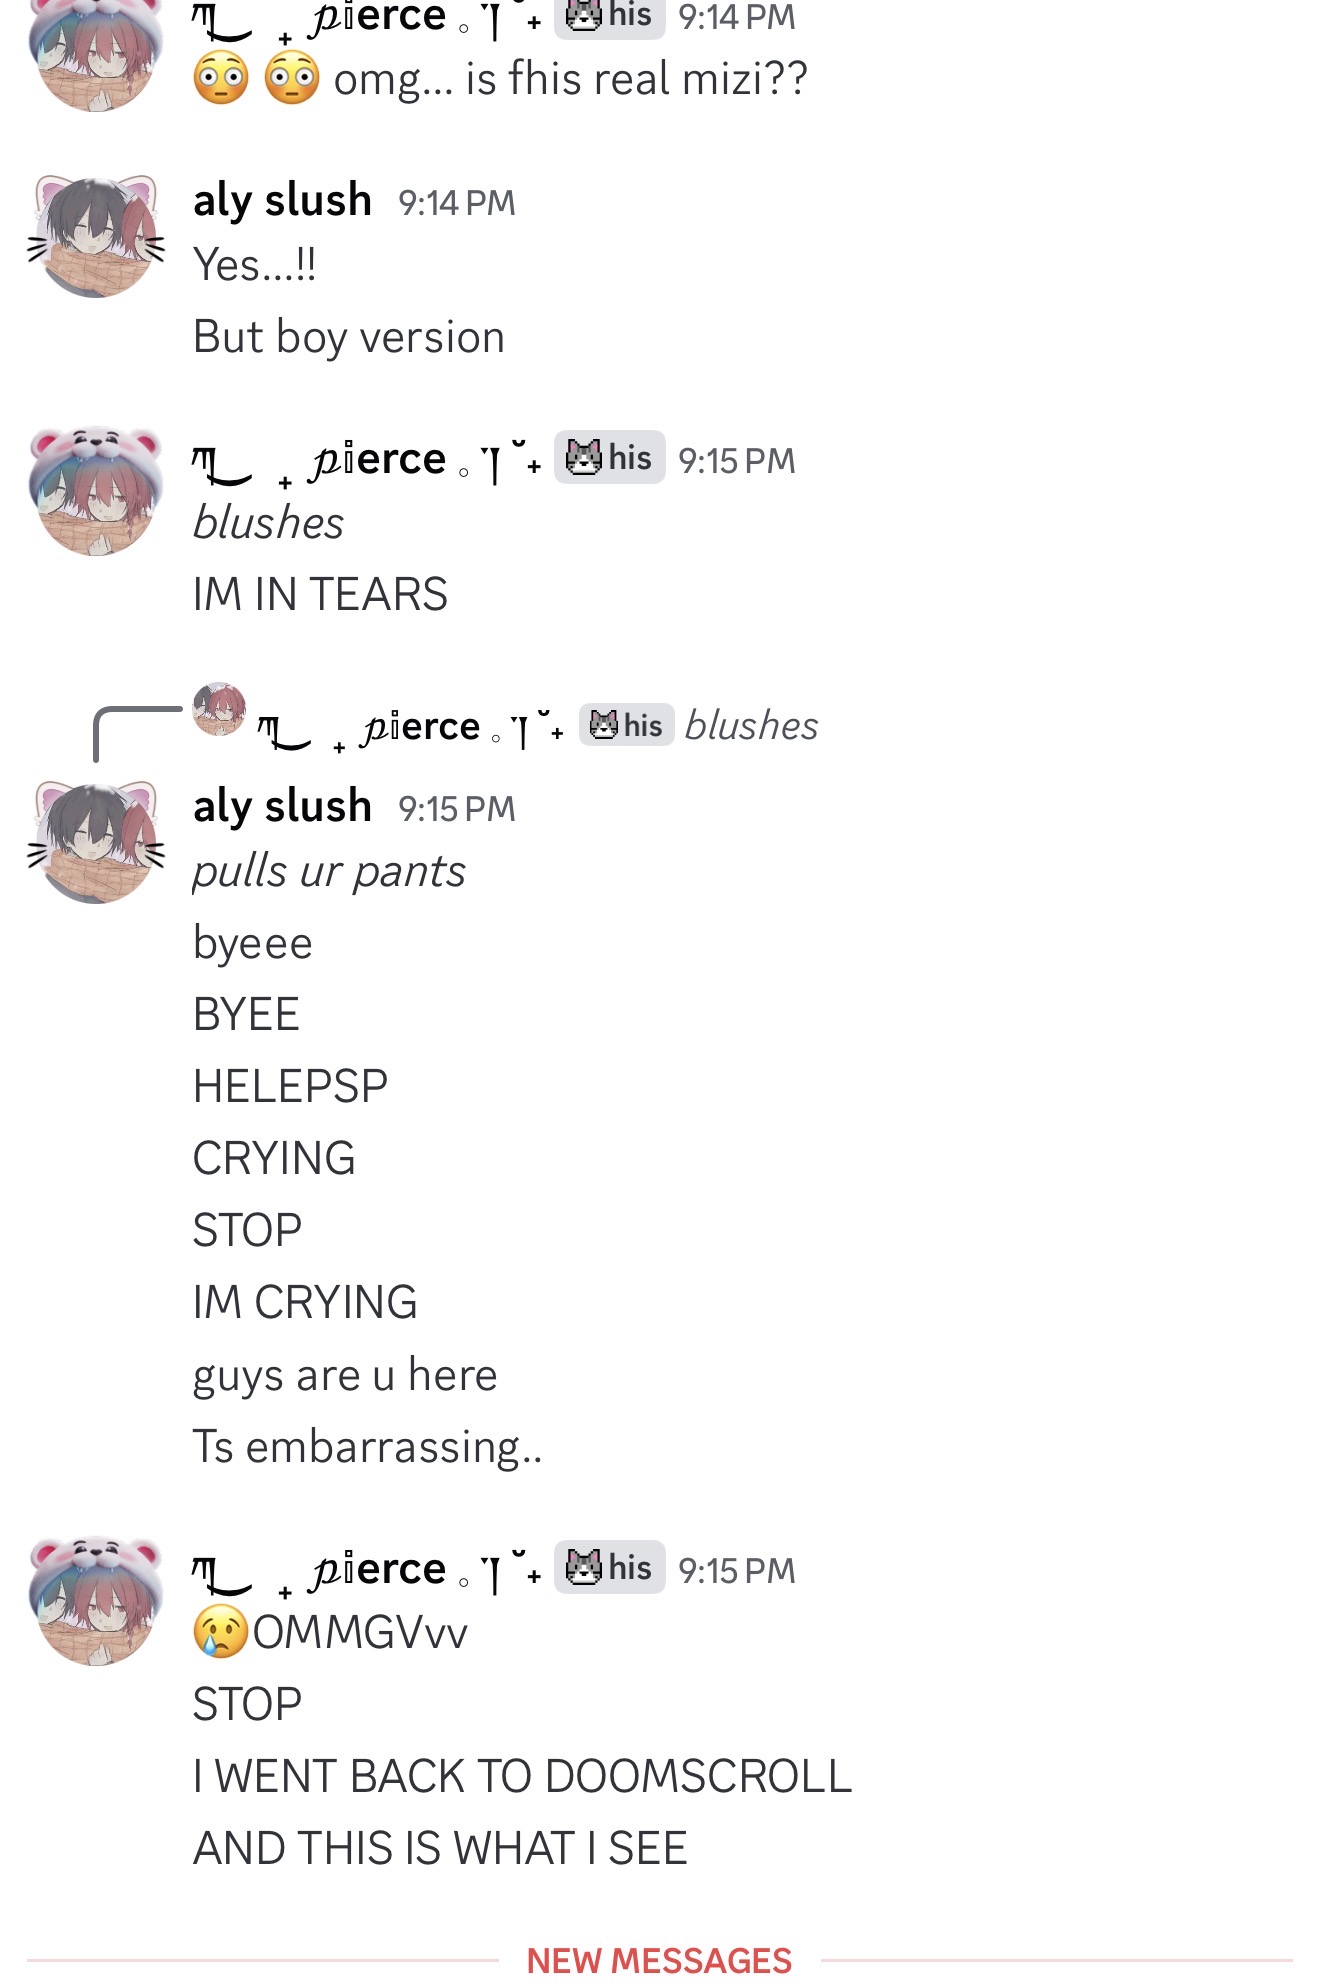
Task: Tap pierce's avatar next to OMMGVvv message
Action: click(96, 1600)
